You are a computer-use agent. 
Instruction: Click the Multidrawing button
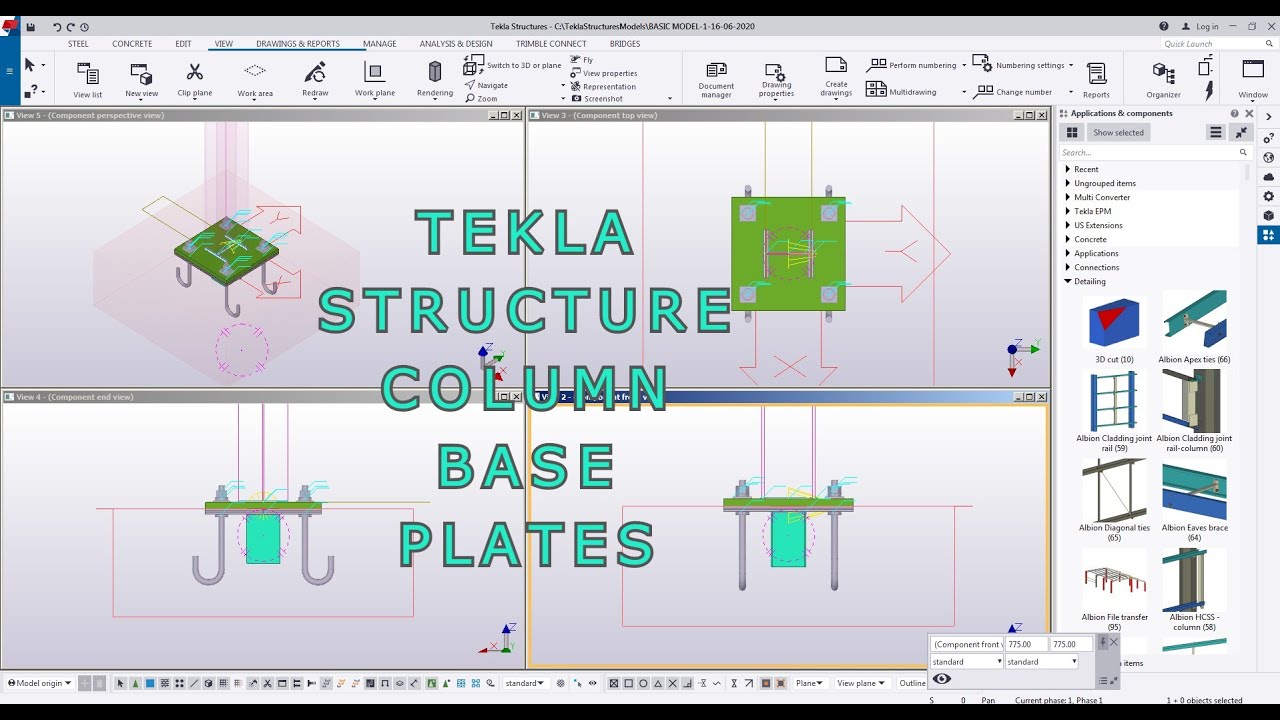point(901,90)
